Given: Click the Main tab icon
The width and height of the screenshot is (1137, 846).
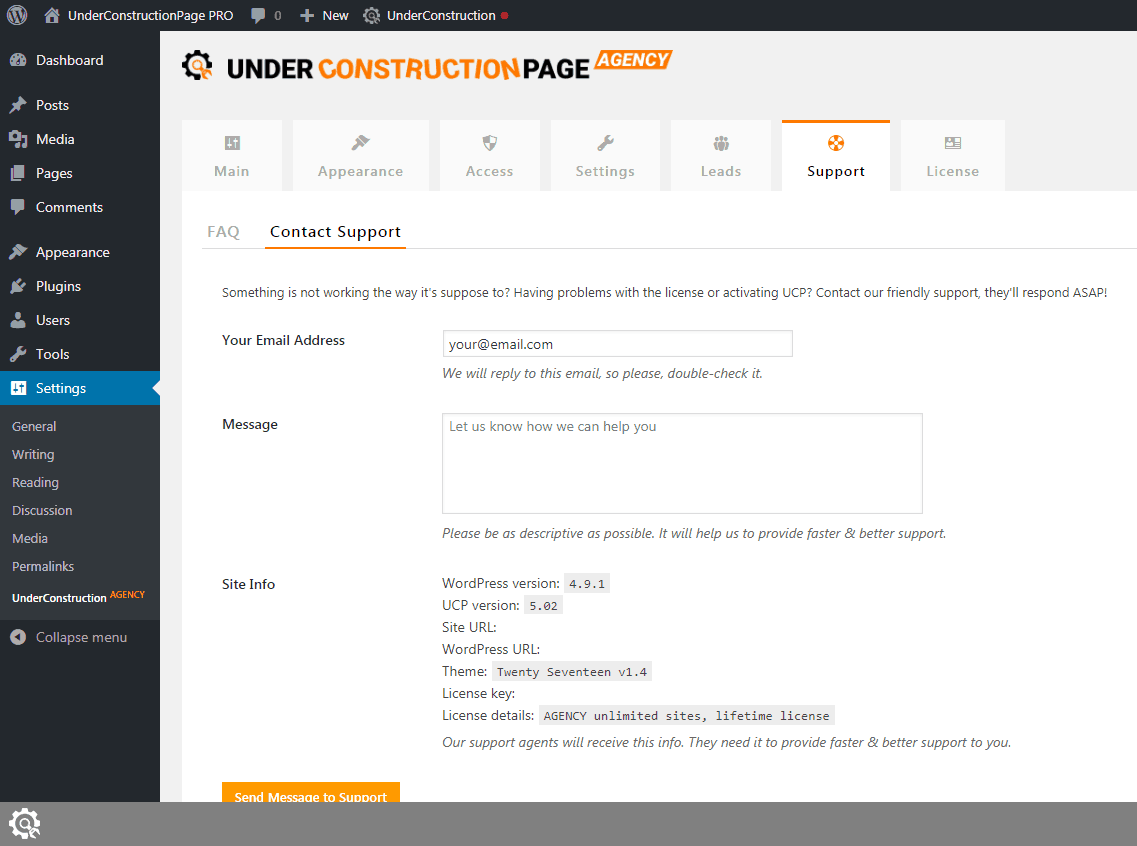Looking at the screenshot, I should (232, 143).
